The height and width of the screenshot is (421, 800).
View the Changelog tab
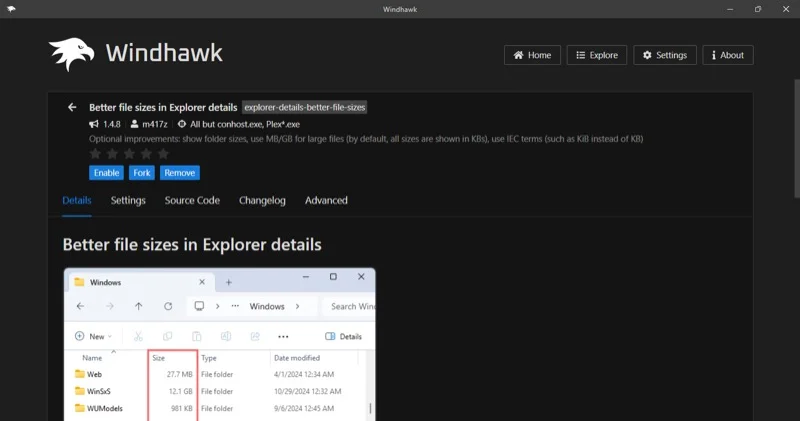click(x=262, y=200)
